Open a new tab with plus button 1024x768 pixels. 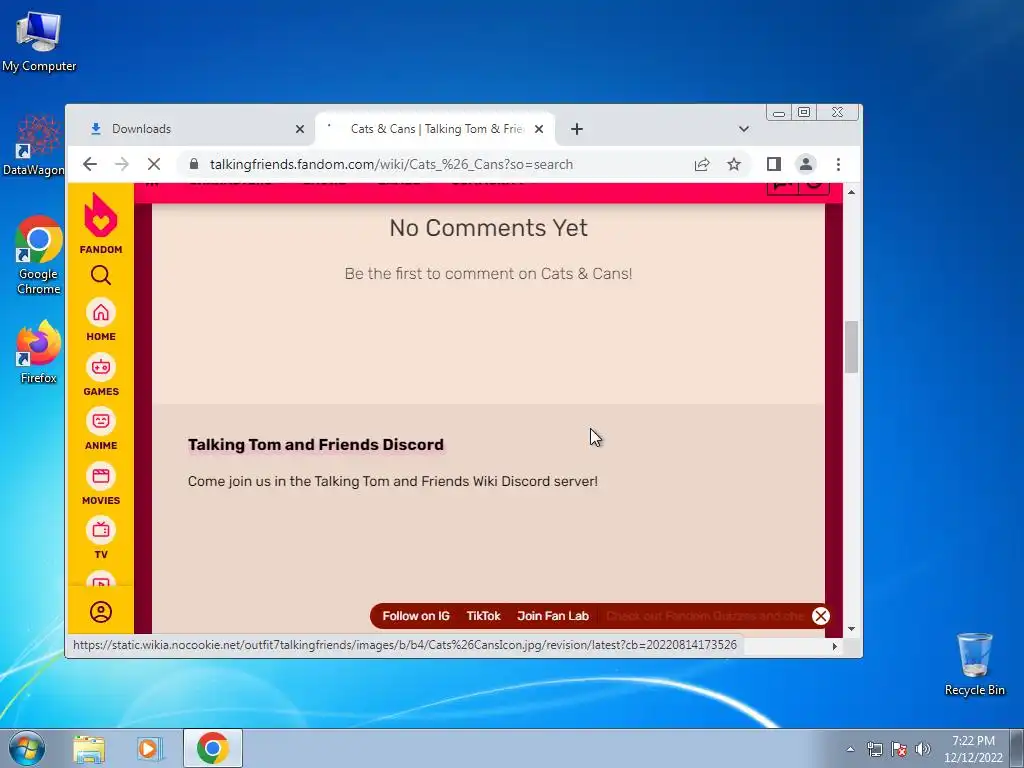tap(577, 129)
